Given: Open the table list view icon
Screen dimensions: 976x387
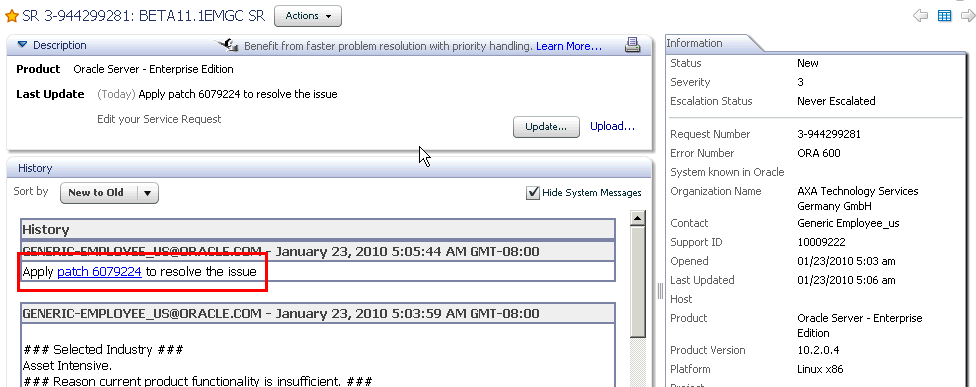Looking at the screenshot, I should (944, 16).
